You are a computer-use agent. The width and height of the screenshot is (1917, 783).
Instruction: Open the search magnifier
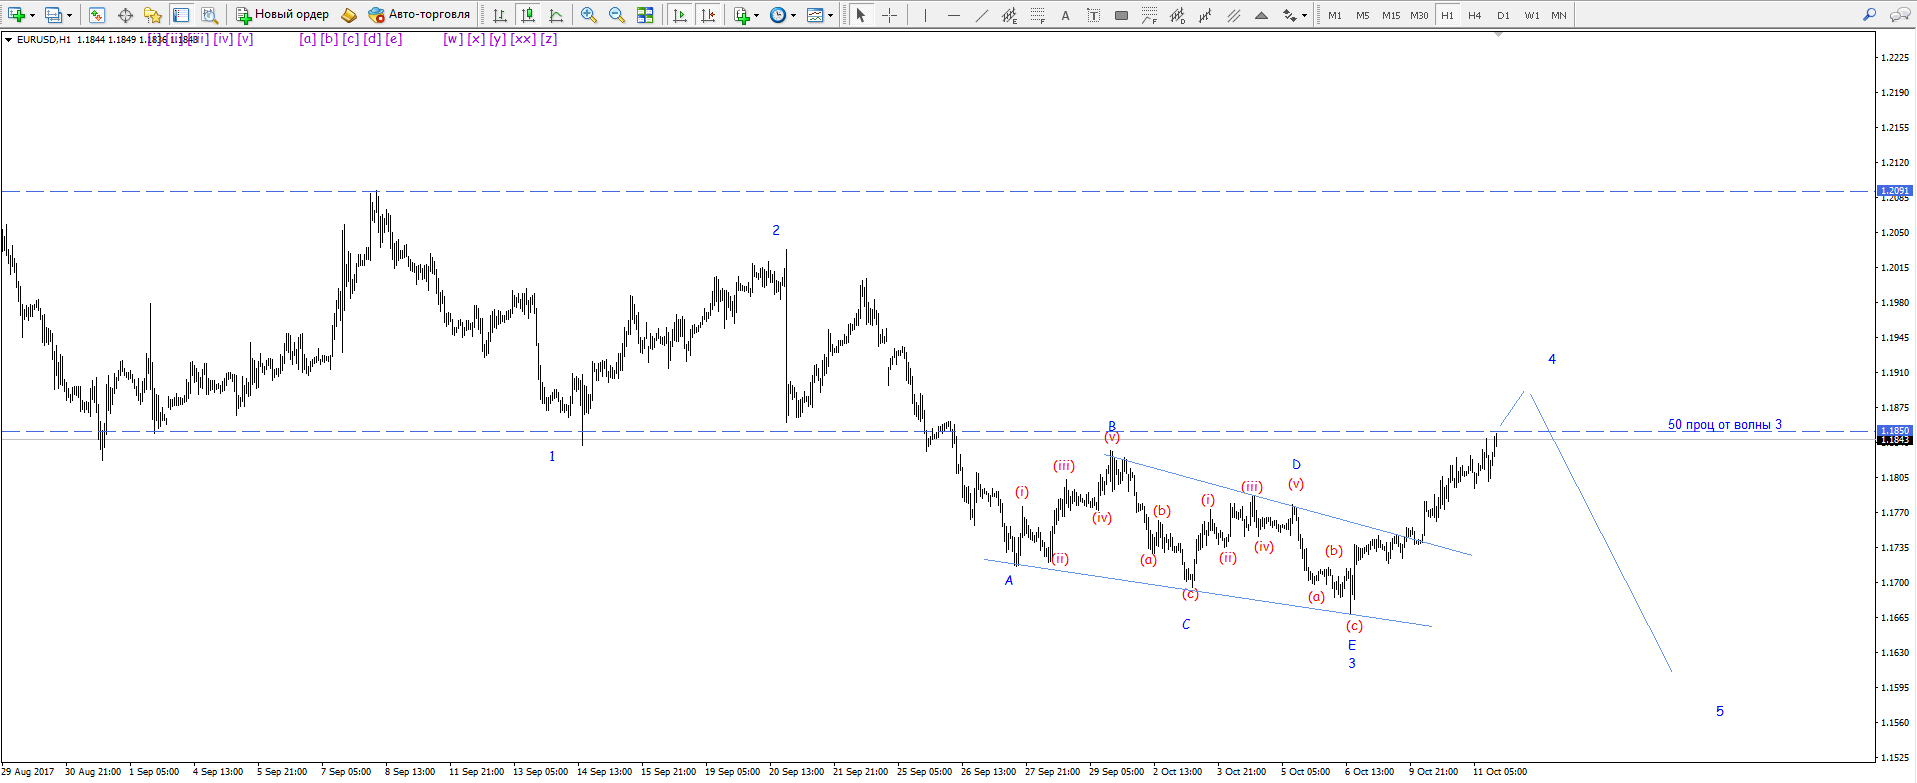(x=1869, y=15)
